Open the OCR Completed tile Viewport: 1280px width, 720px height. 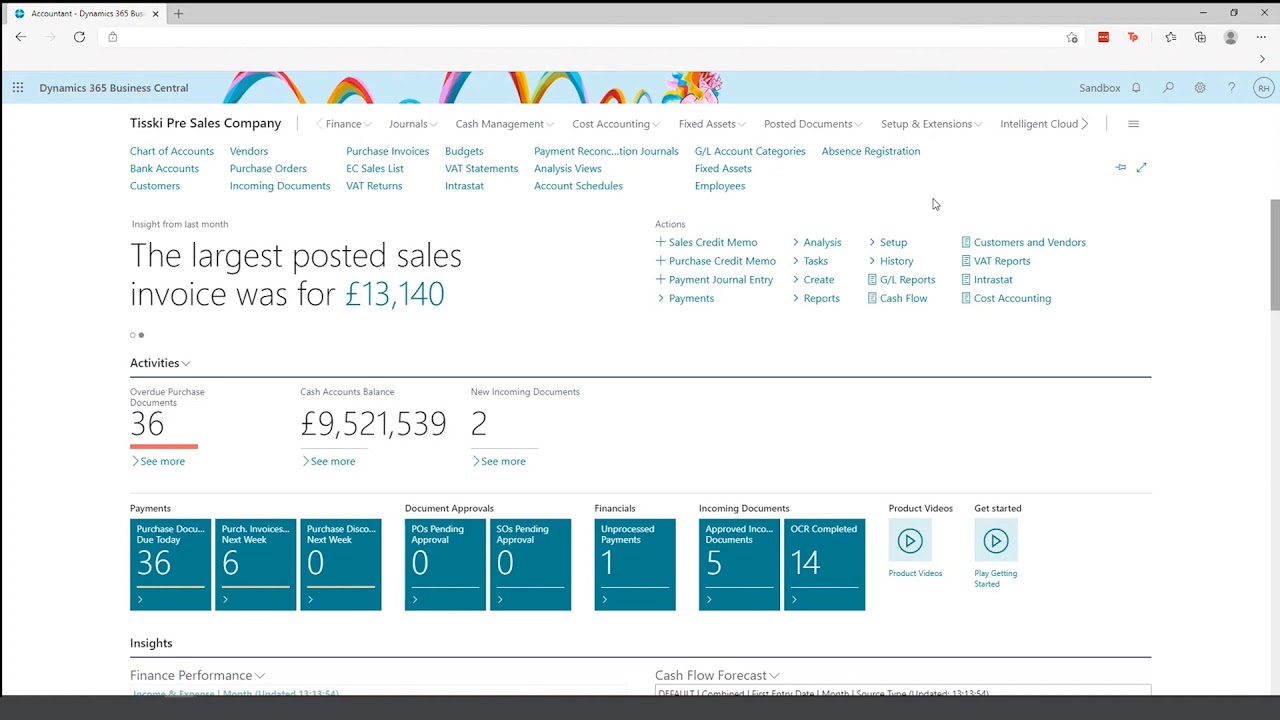[x=824, y=564]
